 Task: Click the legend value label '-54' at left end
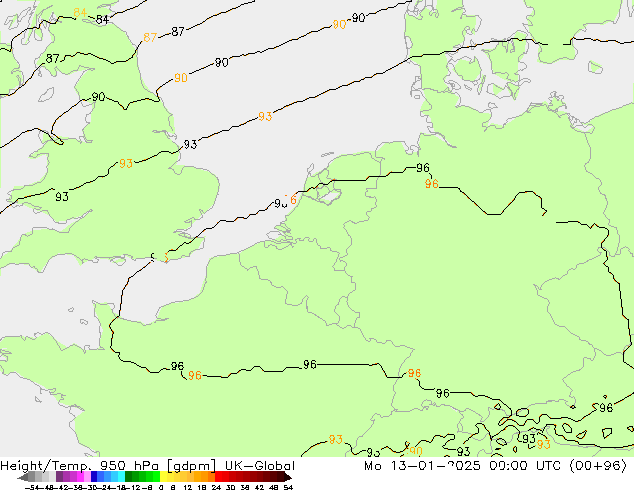[x=32, y=488]
